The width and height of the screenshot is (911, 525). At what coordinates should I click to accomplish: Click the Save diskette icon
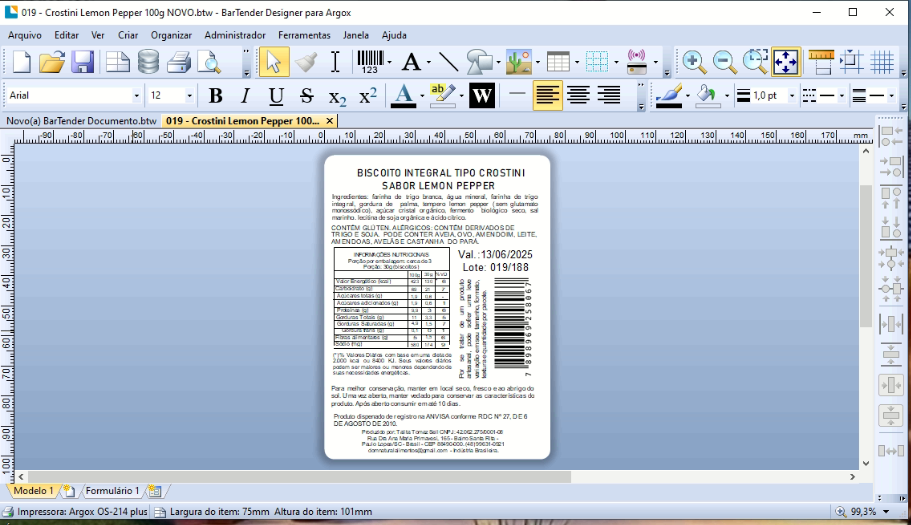[x=83, y=62]
